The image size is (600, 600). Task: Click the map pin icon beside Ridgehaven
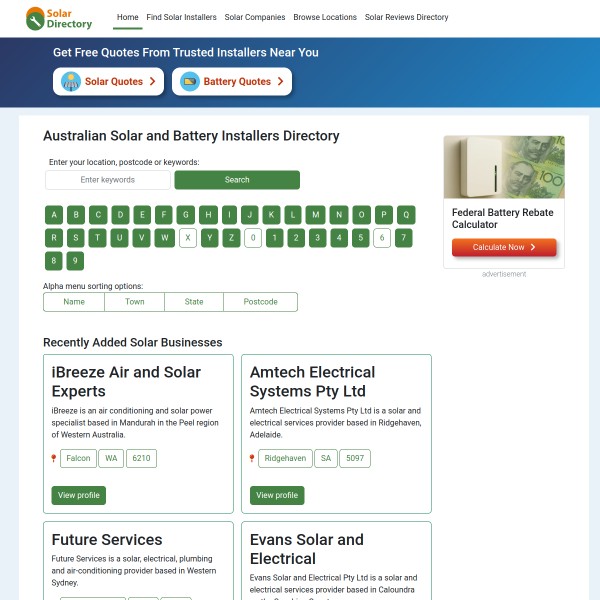coord(252,458)
